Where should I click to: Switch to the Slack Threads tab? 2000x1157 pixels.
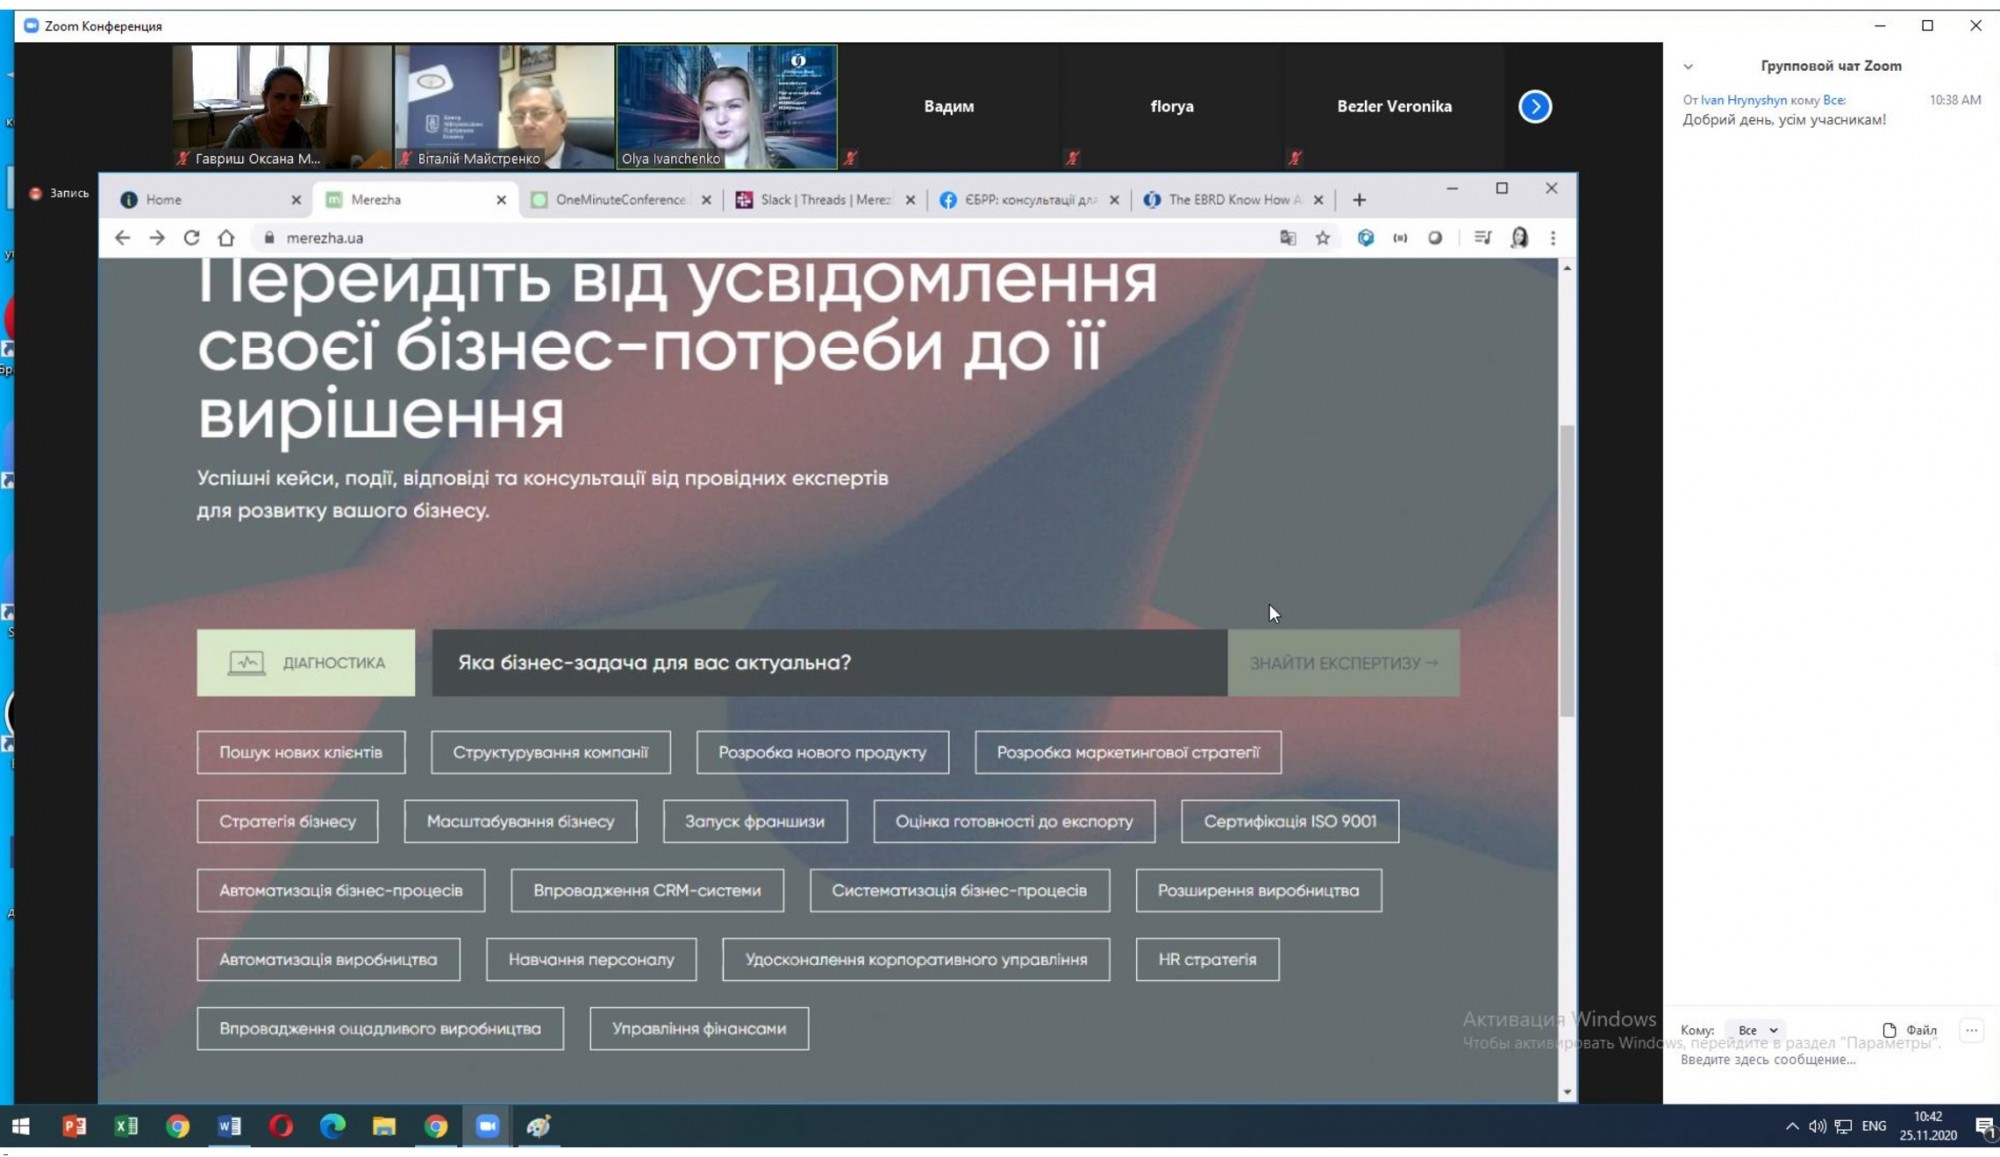(824, 200)
